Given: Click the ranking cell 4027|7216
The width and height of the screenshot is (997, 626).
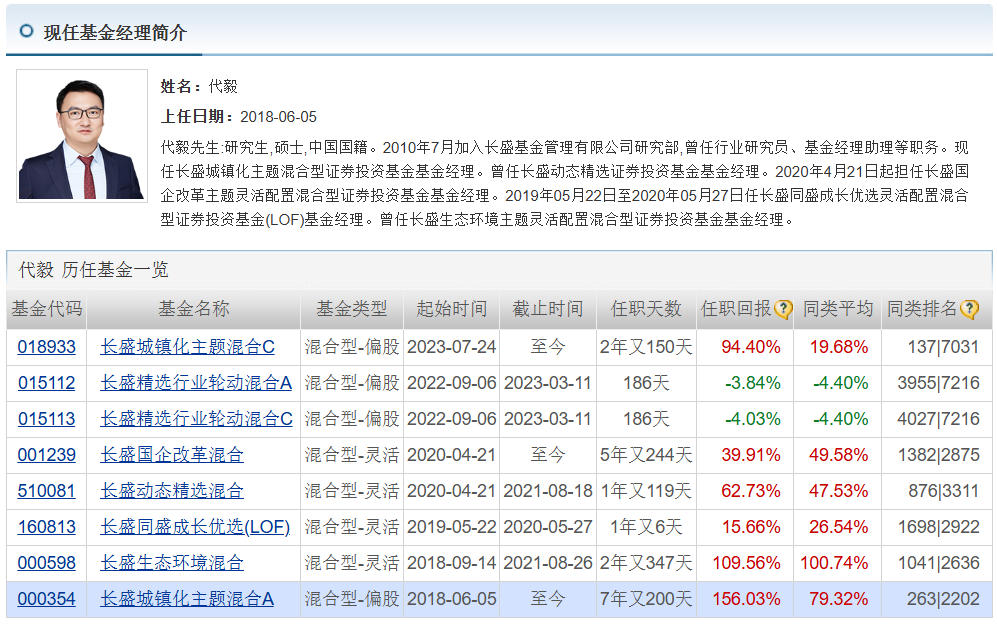Looking at the screenshot, I should pyautogui.click(x=938, y=419).
